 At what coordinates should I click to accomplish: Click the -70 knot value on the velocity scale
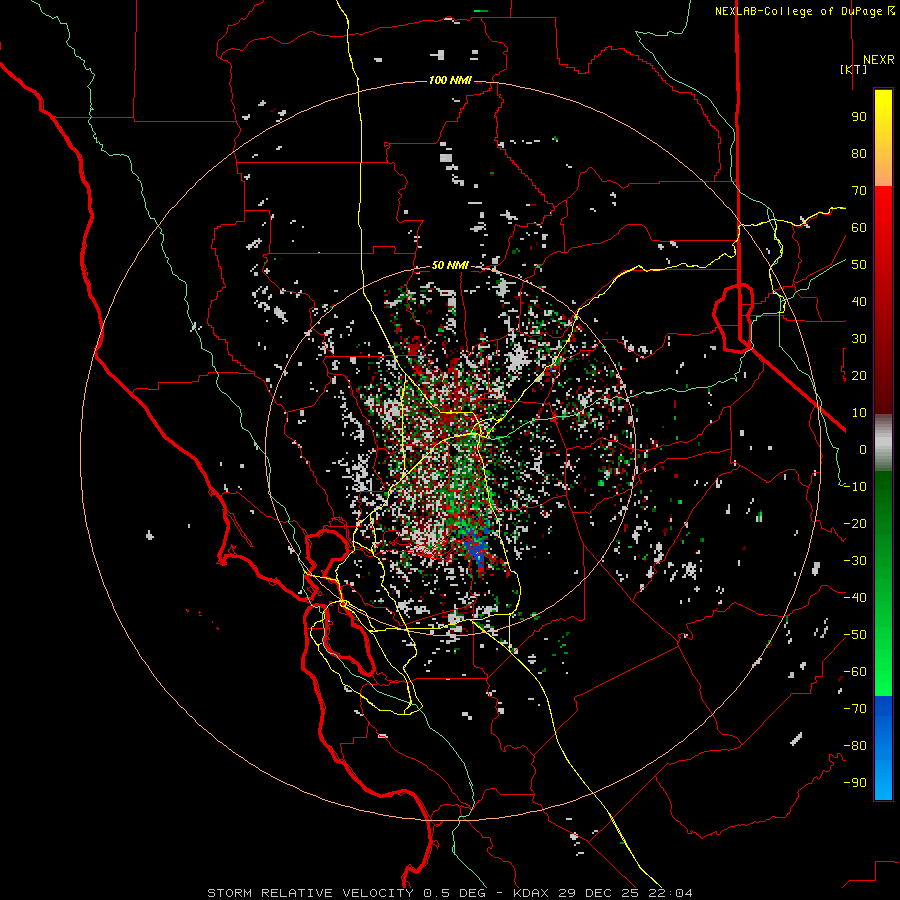pyautogui.click(x=855, y=709)
